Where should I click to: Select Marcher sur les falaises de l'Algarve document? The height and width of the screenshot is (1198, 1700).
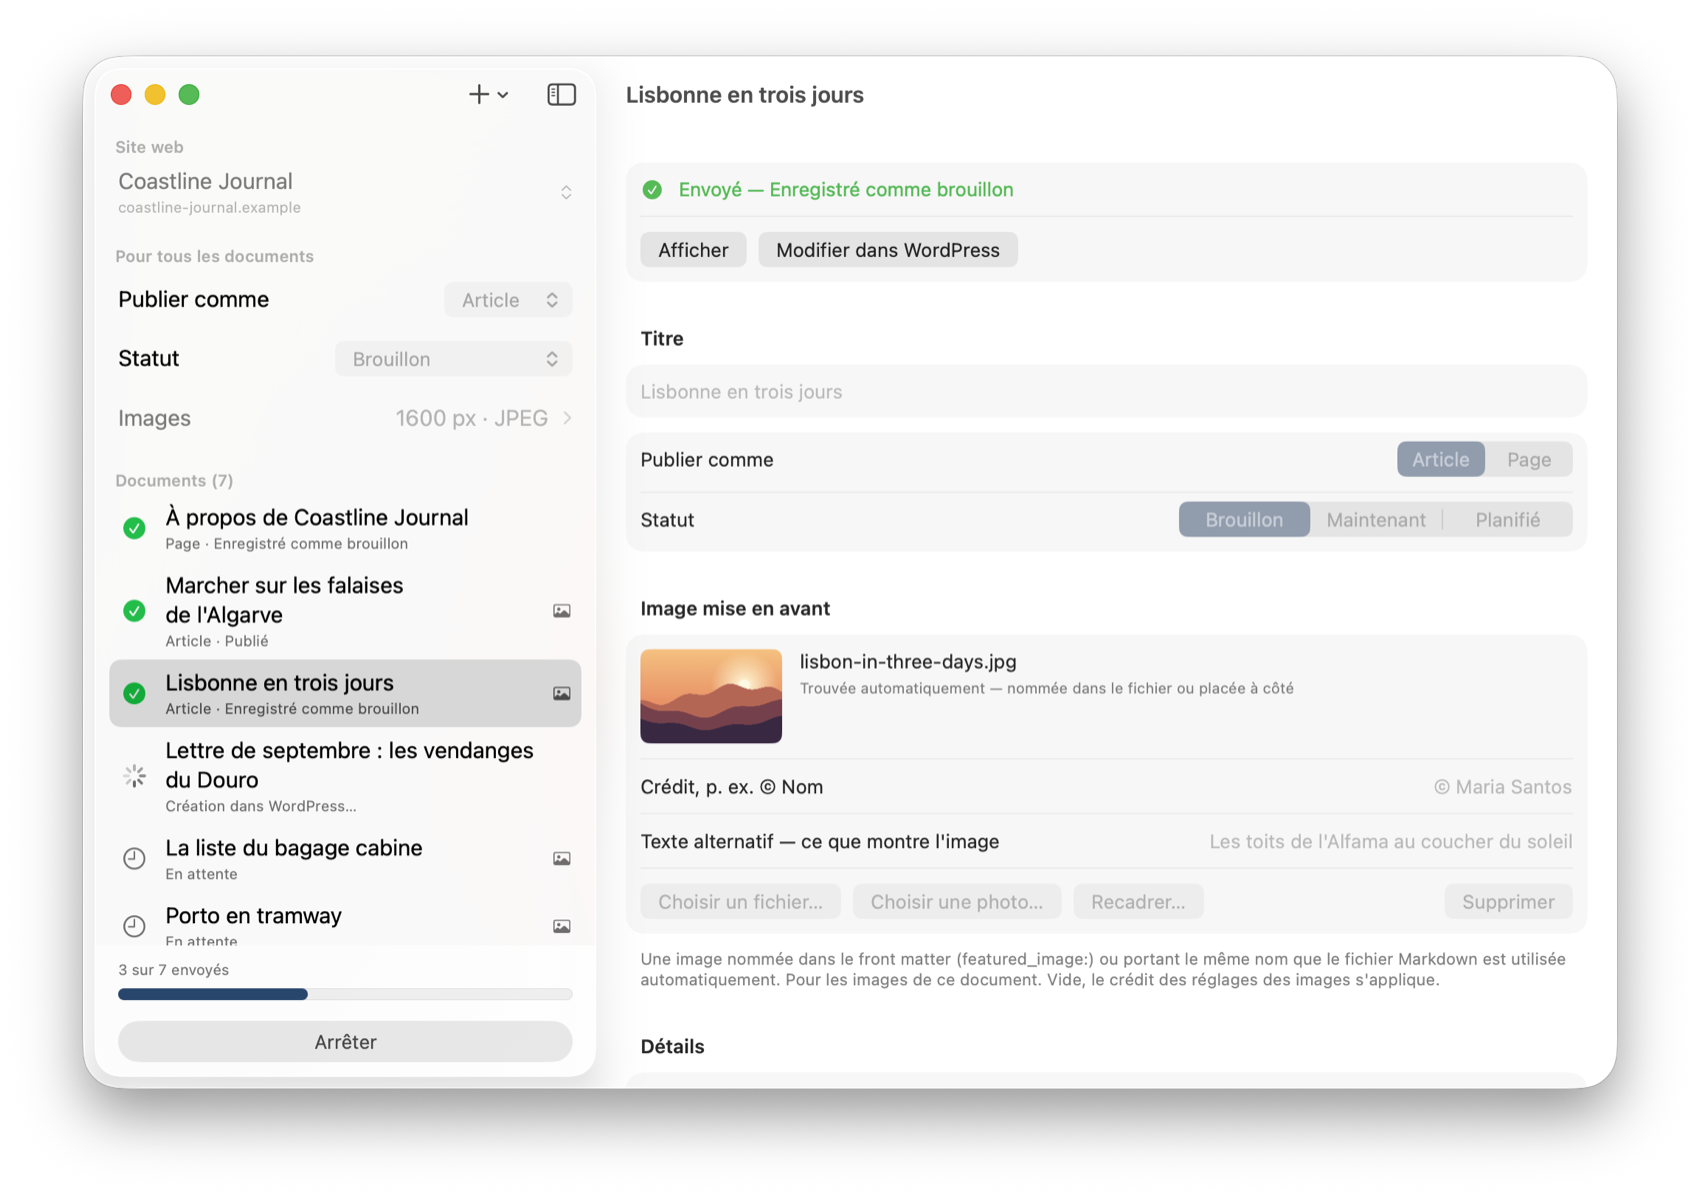[x=345, y=611]
